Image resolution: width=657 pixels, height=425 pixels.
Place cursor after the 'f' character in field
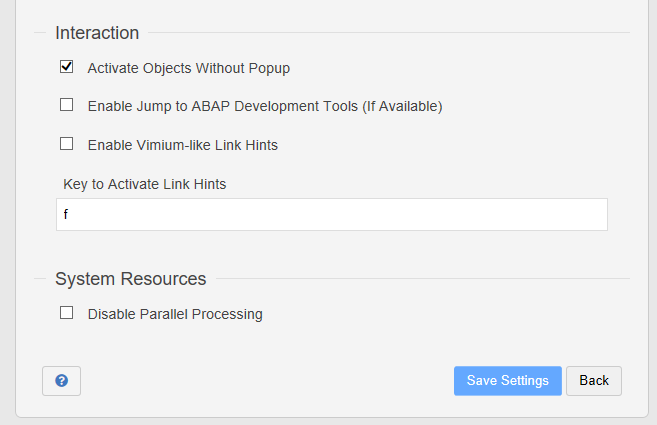pos(69,215)
